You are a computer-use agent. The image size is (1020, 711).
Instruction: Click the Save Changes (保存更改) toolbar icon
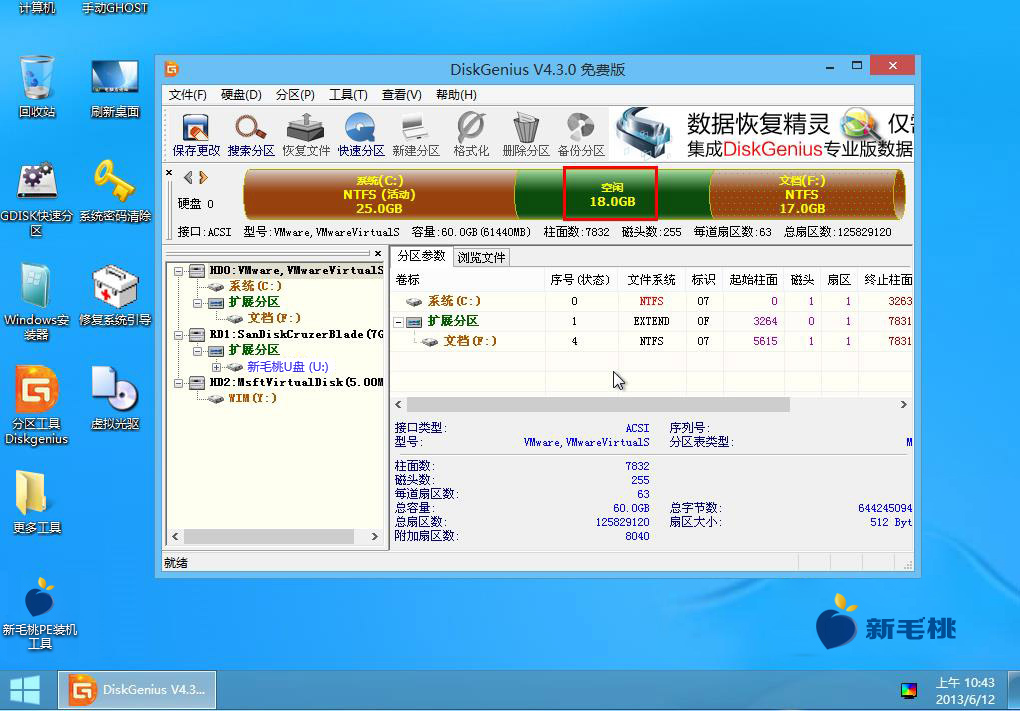pos(196,135)
